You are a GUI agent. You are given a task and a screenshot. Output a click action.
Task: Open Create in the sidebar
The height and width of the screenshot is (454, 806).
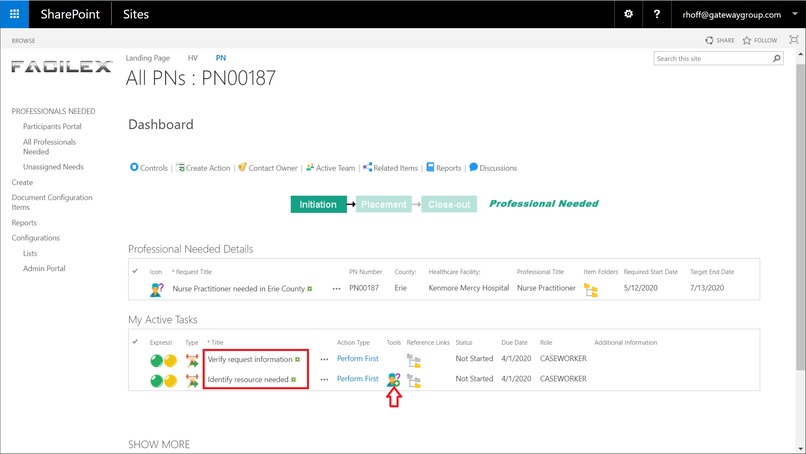tap(22, 182)
